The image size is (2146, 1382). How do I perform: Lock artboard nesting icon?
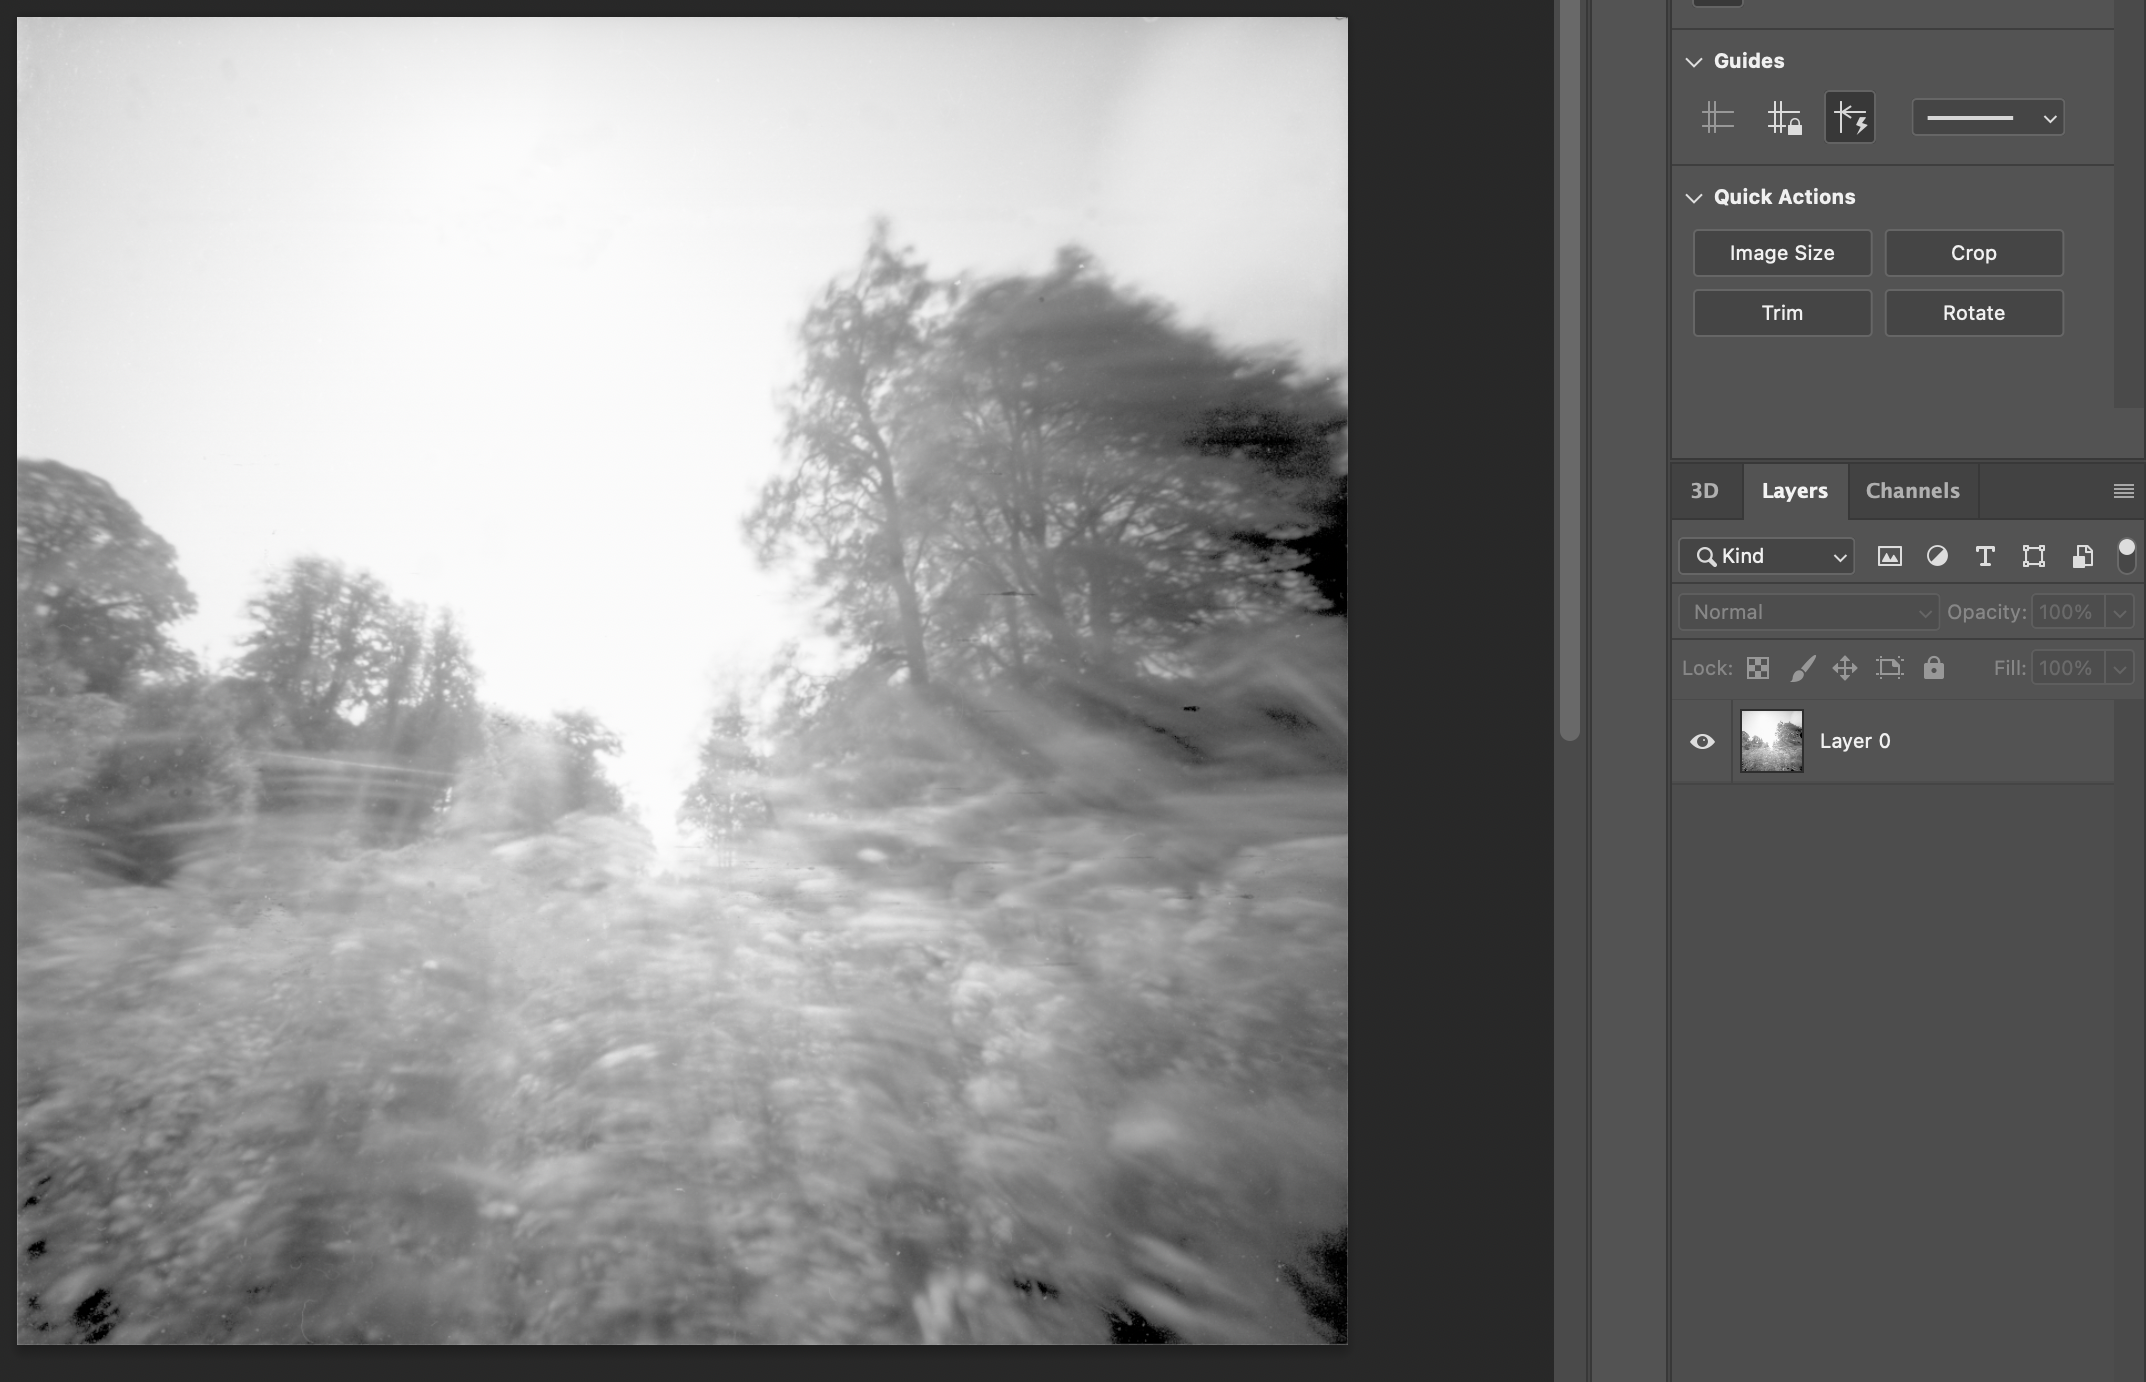(1889, 668)
